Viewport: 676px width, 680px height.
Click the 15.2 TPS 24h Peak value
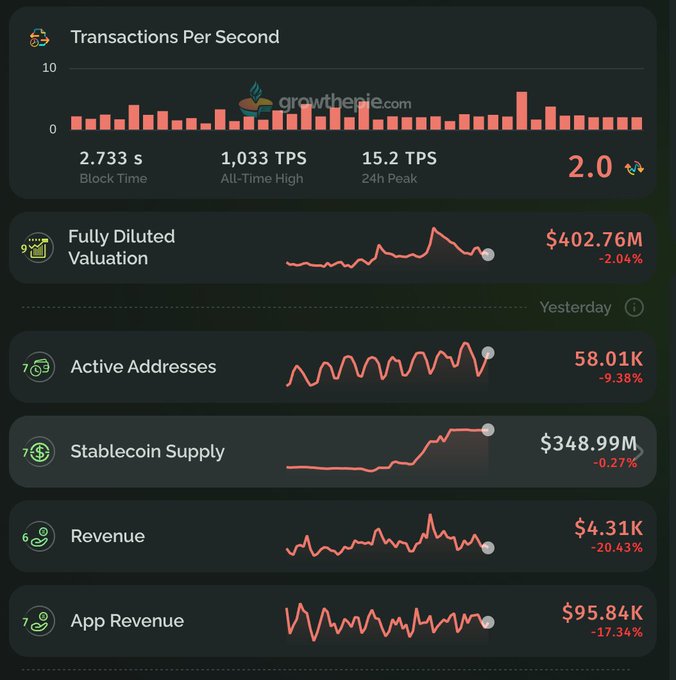click(x=399, y=158)
